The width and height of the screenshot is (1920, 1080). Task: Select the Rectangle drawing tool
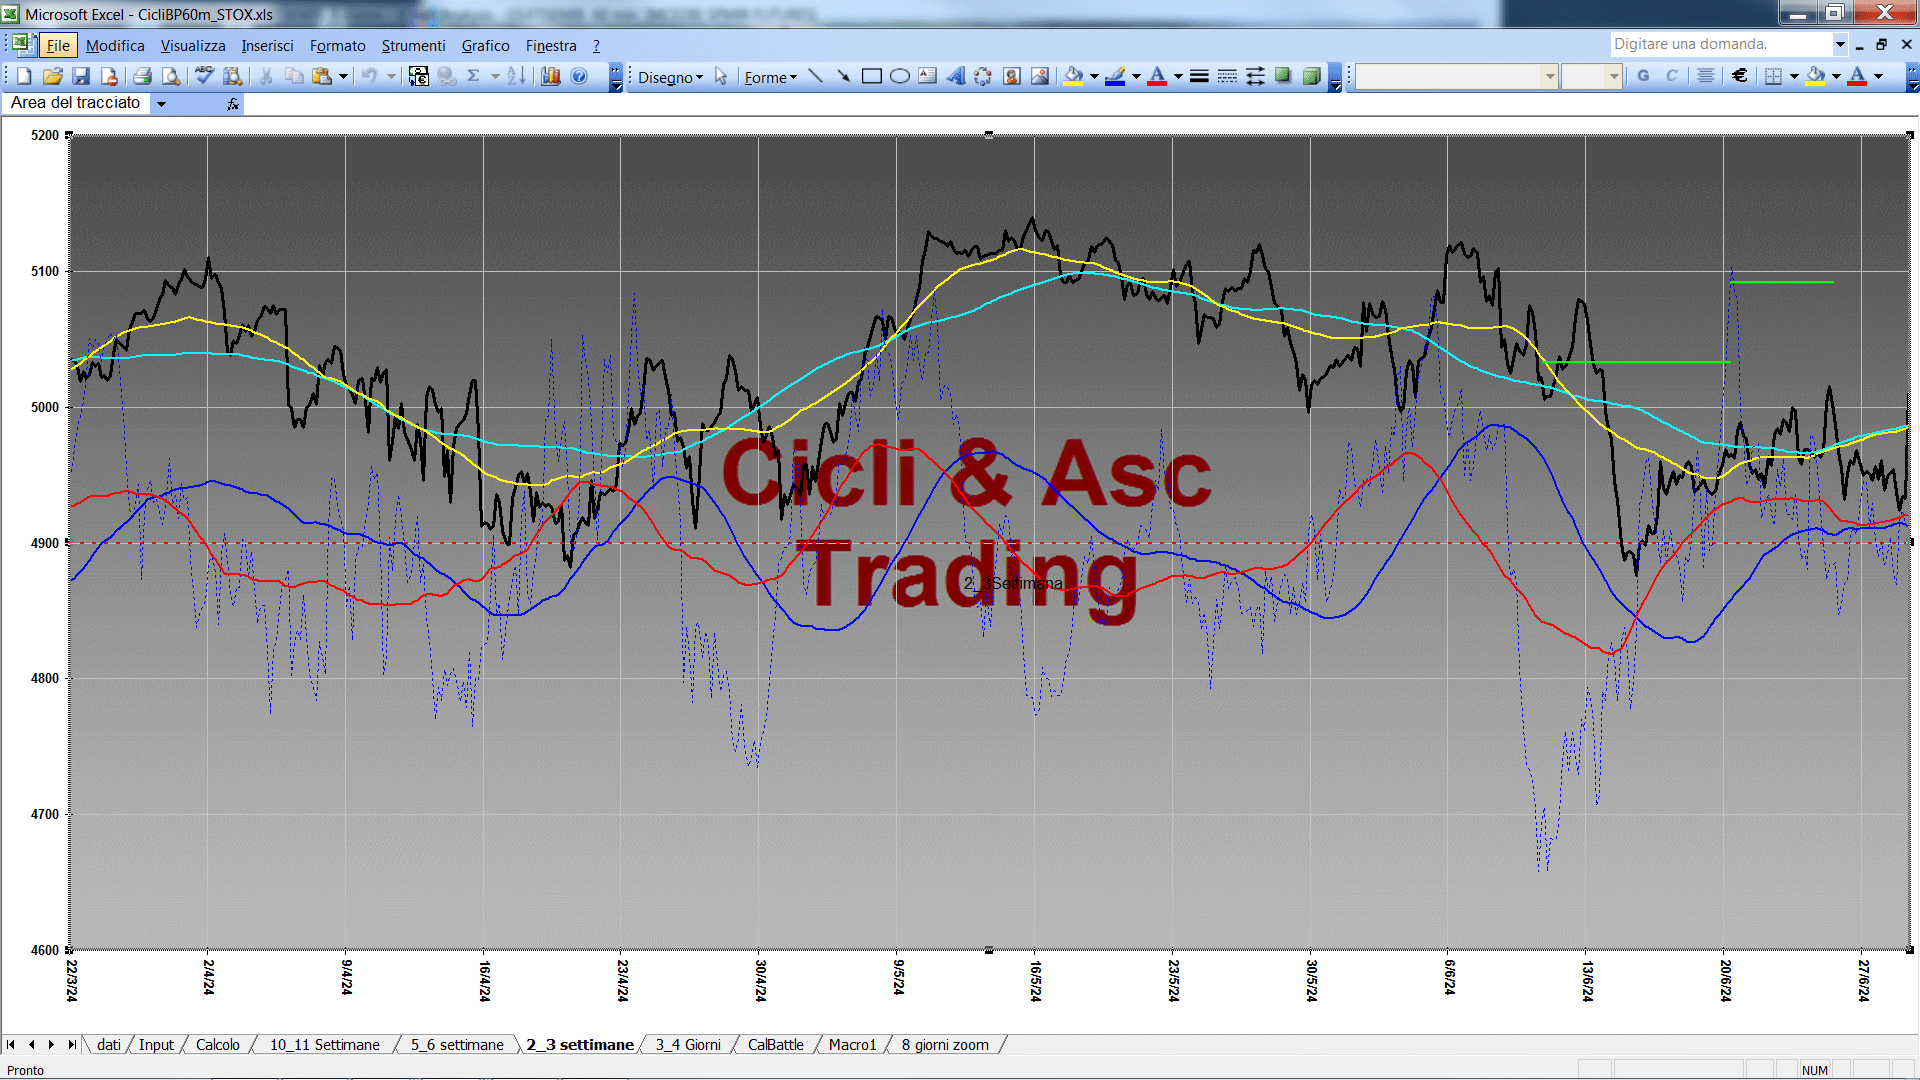click(871, 76)
